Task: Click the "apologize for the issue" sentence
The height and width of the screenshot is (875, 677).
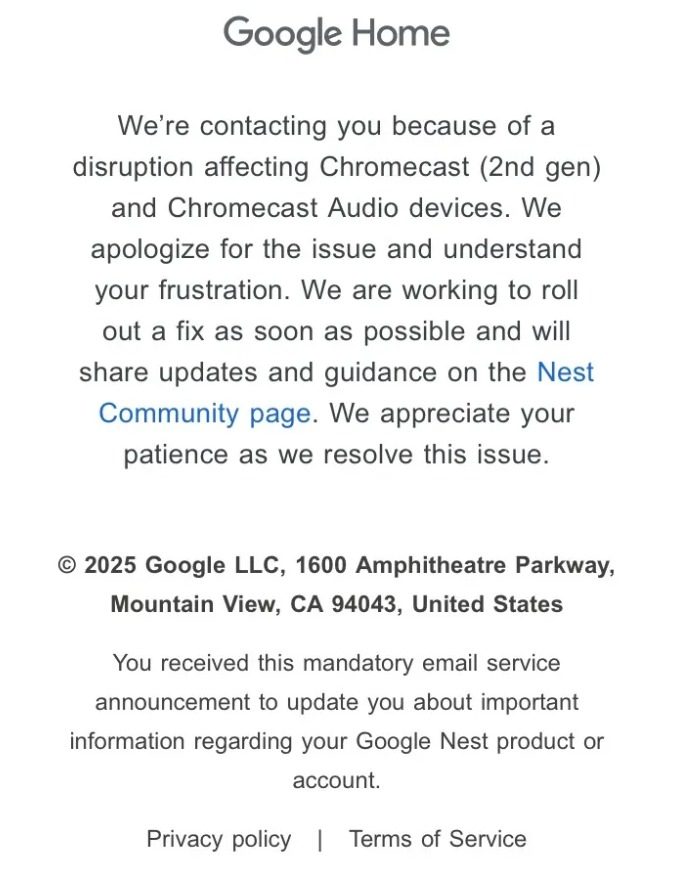Action: tap(255, 249)
